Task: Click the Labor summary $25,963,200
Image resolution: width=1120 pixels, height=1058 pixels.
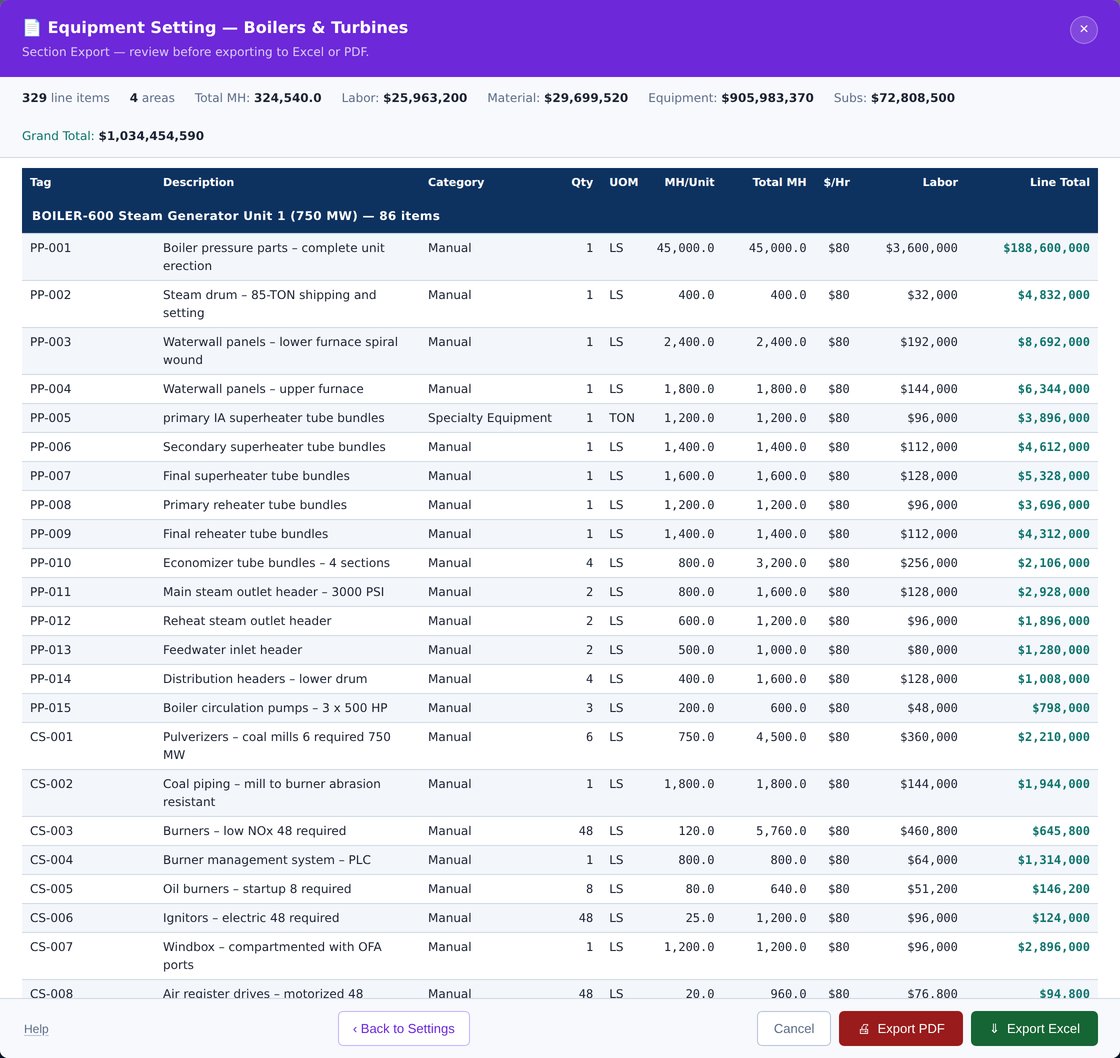Action: 425,98
